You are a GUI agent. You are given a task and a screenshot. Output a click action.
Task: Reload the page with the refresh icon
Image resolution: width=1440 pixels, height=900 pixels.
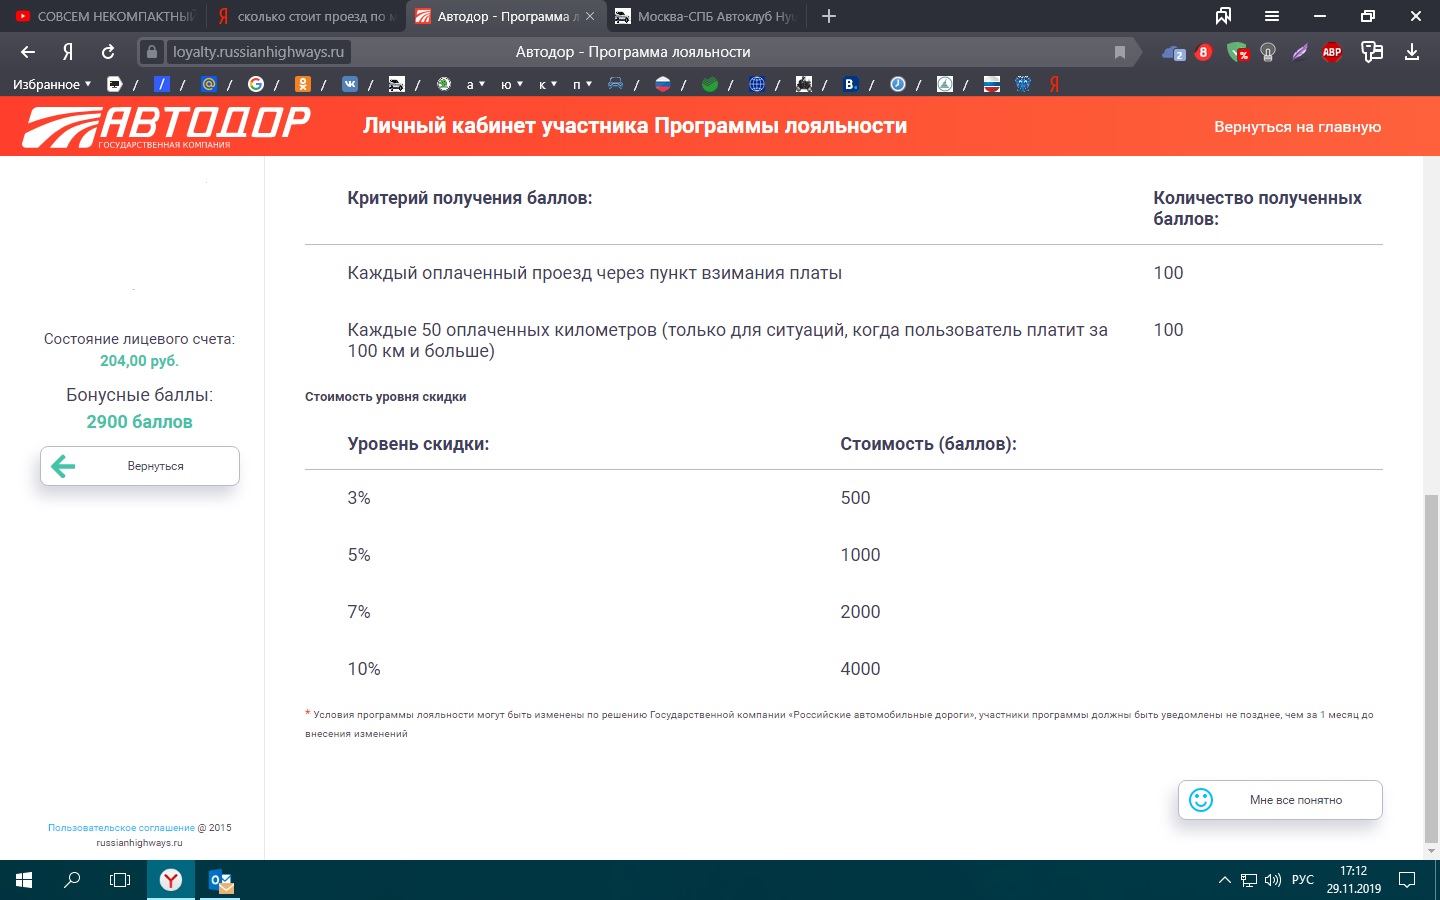click(x=108, y=52)
